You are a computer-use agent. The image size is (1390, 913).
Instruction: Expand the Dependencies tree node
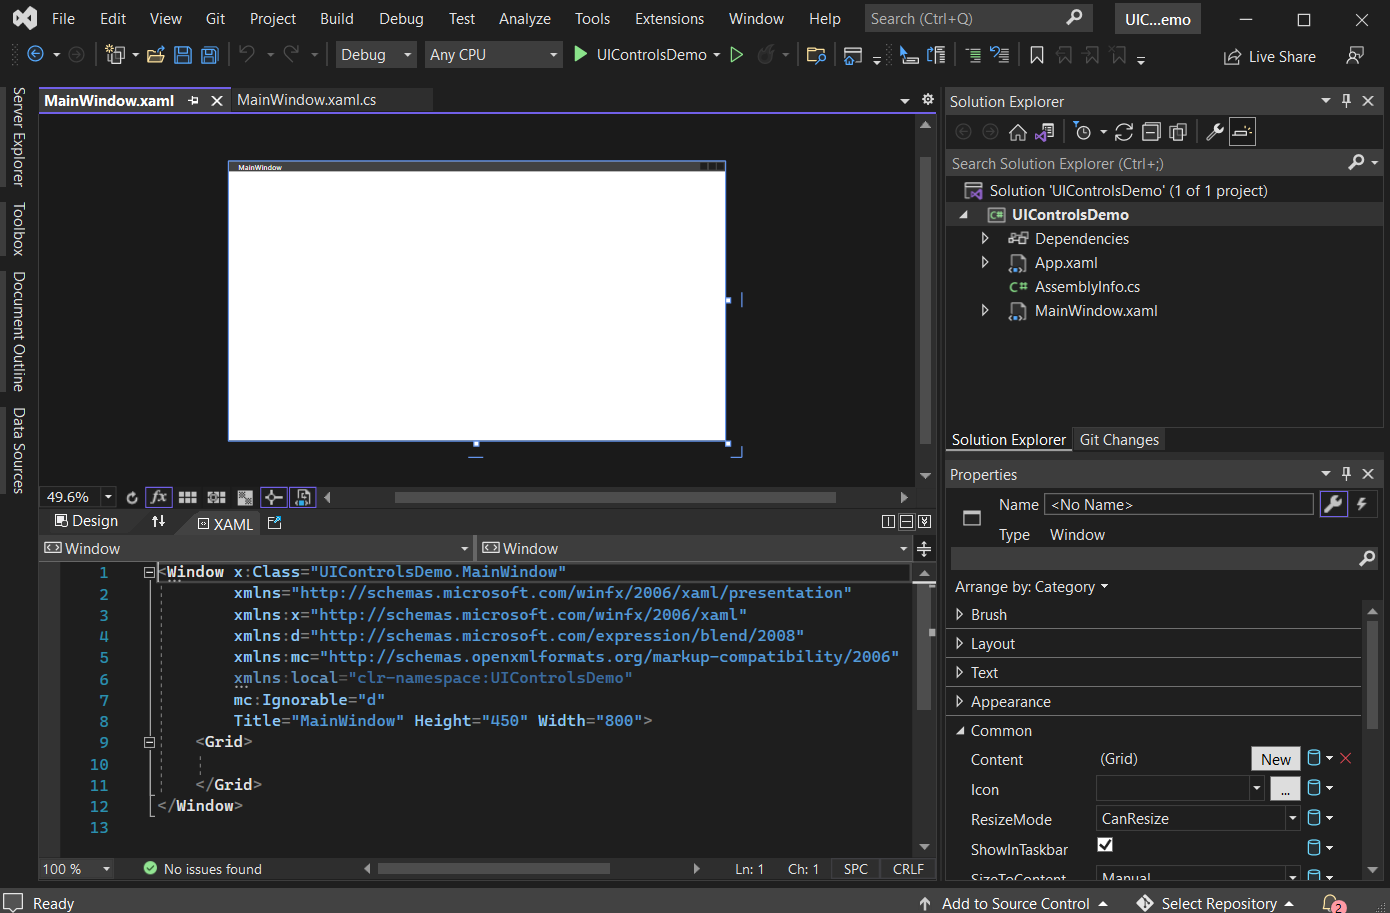click(x=985, y=239)
